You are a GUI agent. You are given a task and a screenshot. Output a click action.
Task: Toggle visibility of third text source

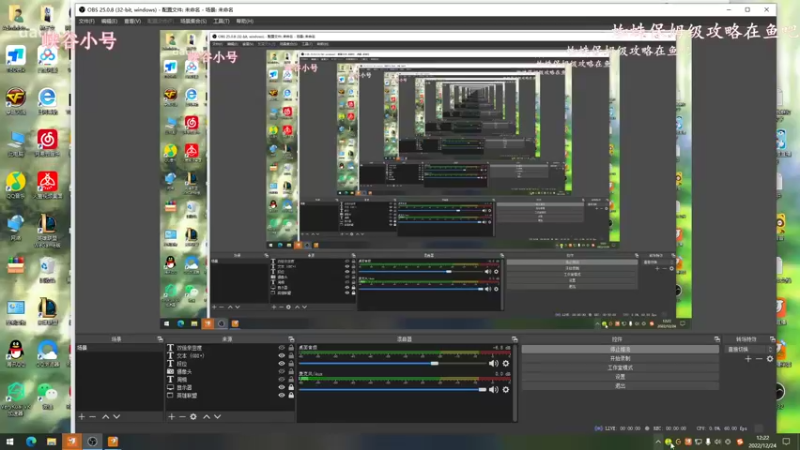point(281,363)
